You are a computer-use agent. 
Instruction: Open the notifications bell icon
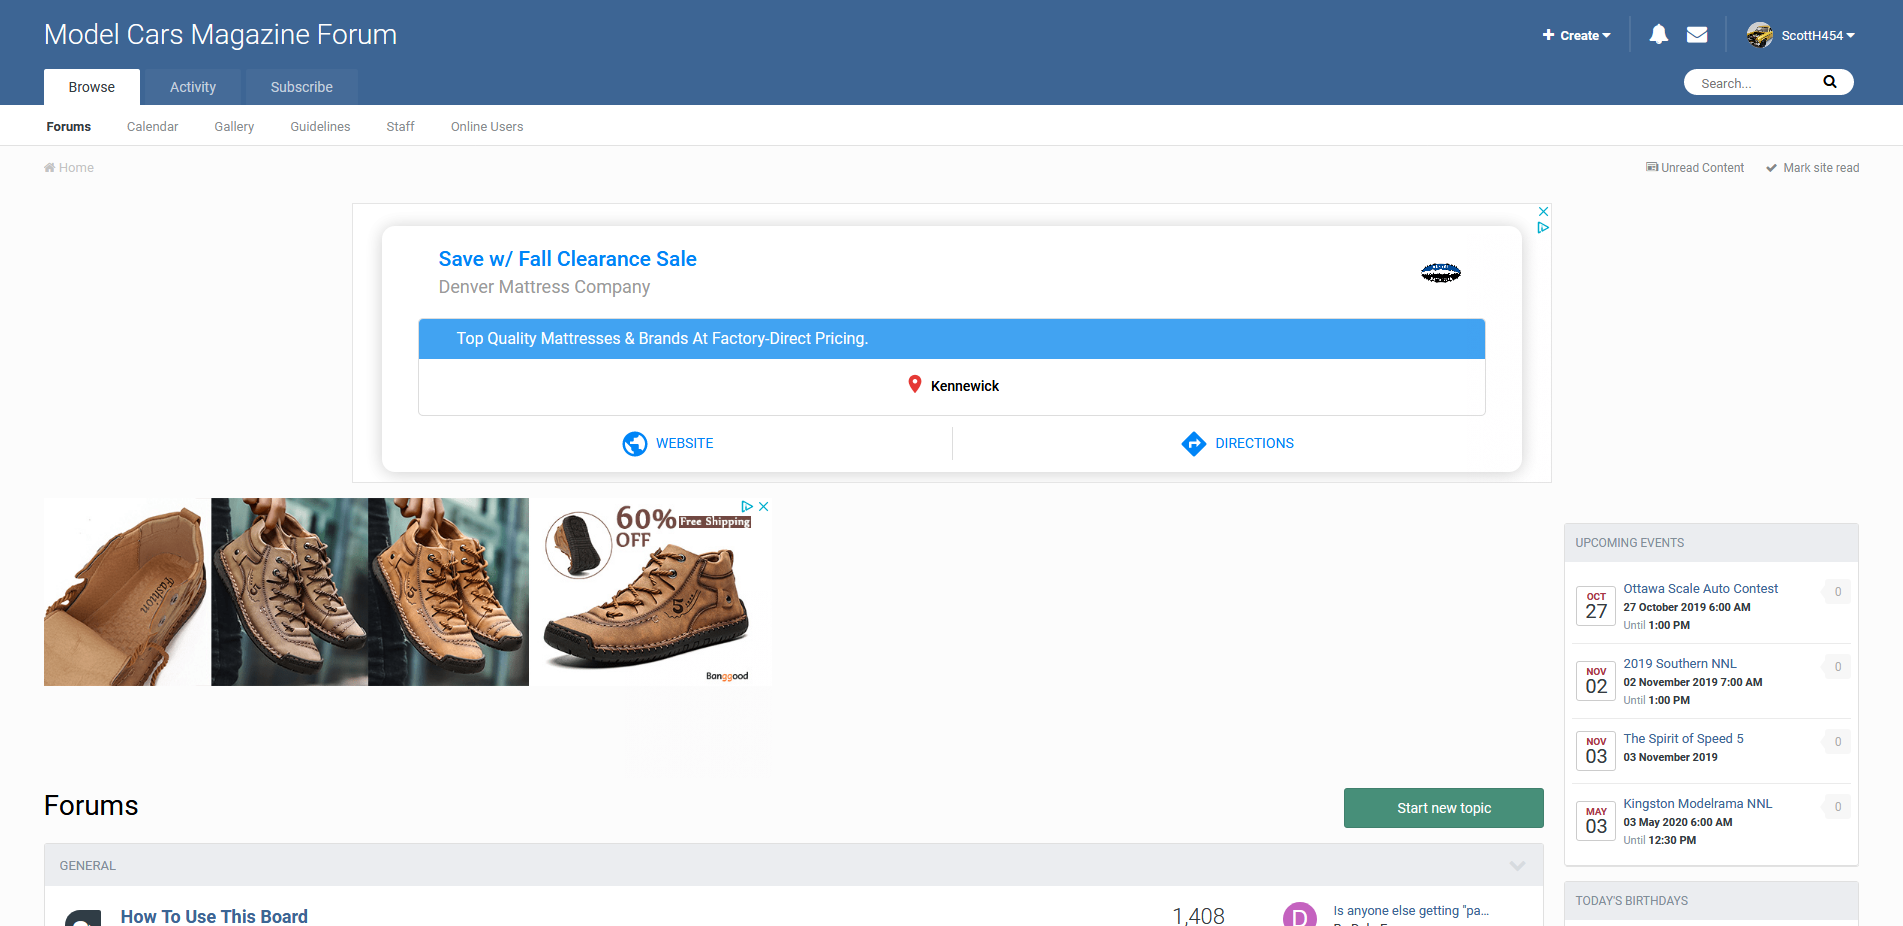1658,35
